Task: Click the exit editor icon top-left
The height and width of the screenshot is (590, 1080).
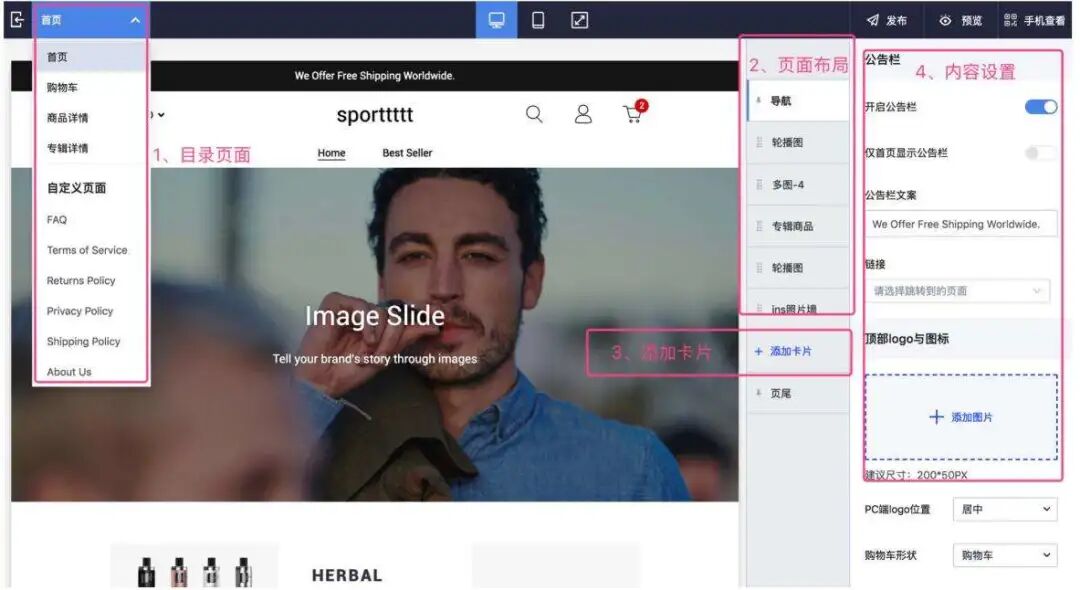Action: click(x=17, y=18)
